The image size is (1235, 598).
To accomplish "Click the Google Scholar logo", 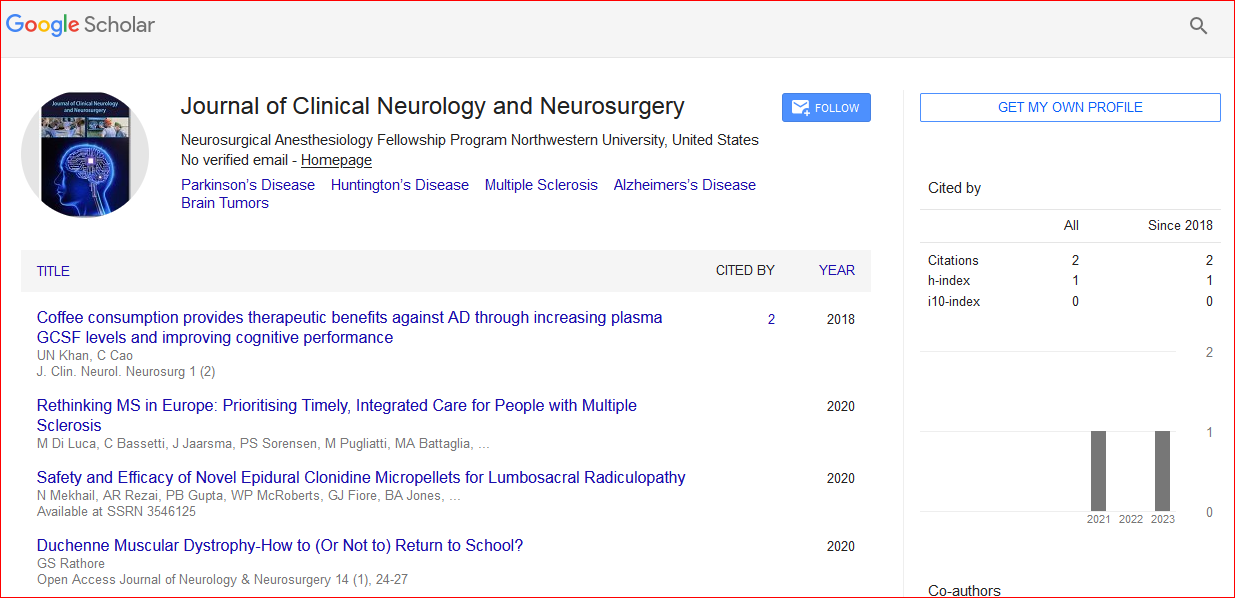I will pos(80,25).
